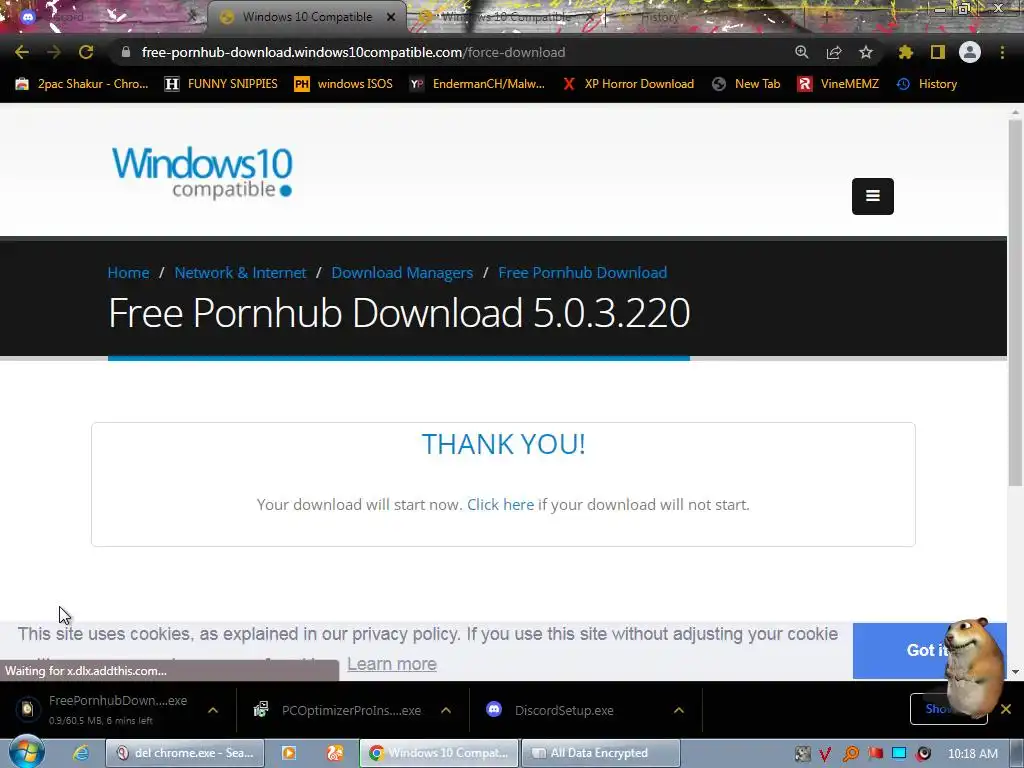The height and width of the screenshot is (768, 1024).
Task: Go to Home breadcrumb link
Action: (128, 272)
